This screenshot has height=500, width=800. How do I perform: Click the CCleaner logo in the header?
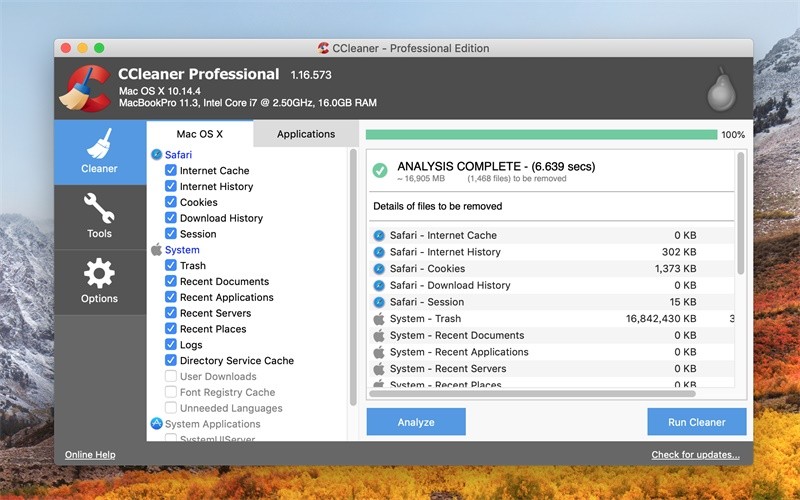tap(85, 88)
